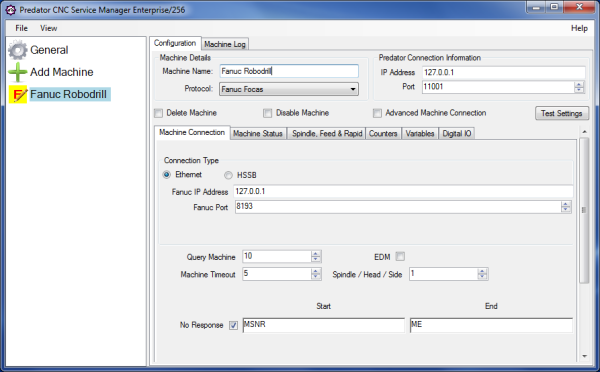Image resolution: width=600 pixels, height=372 pixels.
Task: Click the Predator Port field showing 11001
Action: (x=498, y=87)
